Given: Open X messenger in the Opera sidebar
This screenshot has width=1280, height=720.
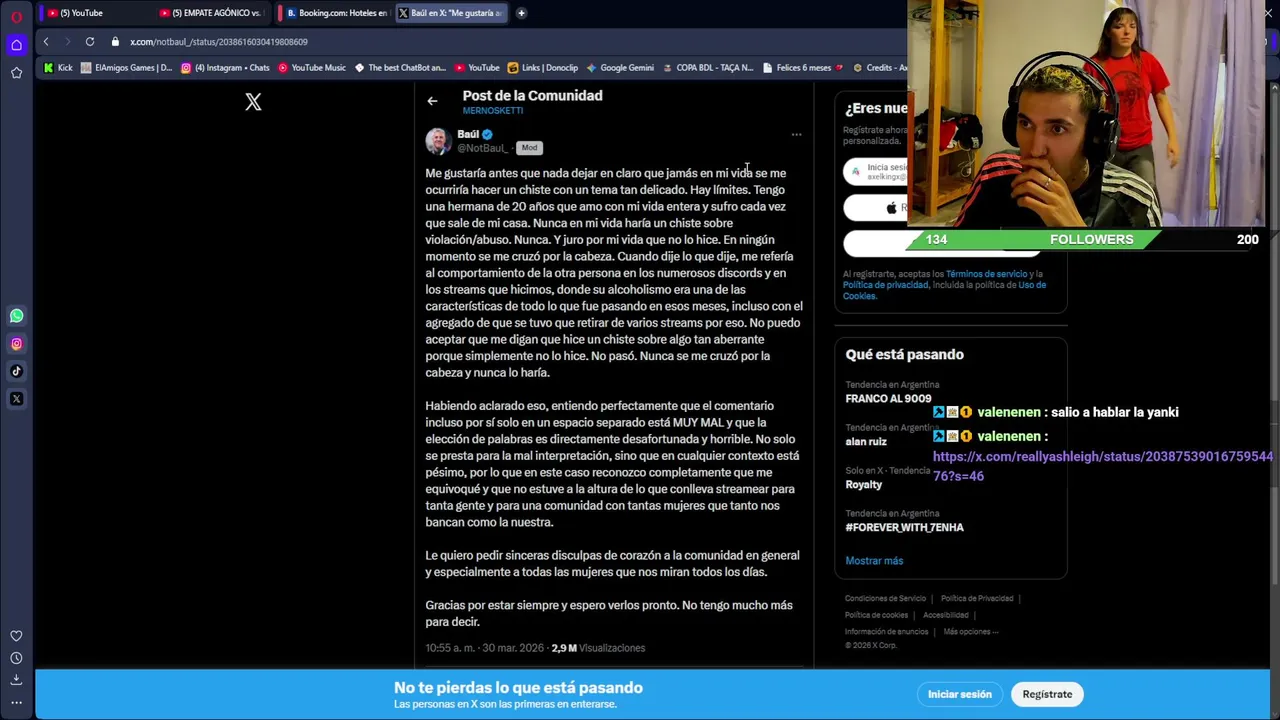Looking at the screenshot, I should [16, 399].
